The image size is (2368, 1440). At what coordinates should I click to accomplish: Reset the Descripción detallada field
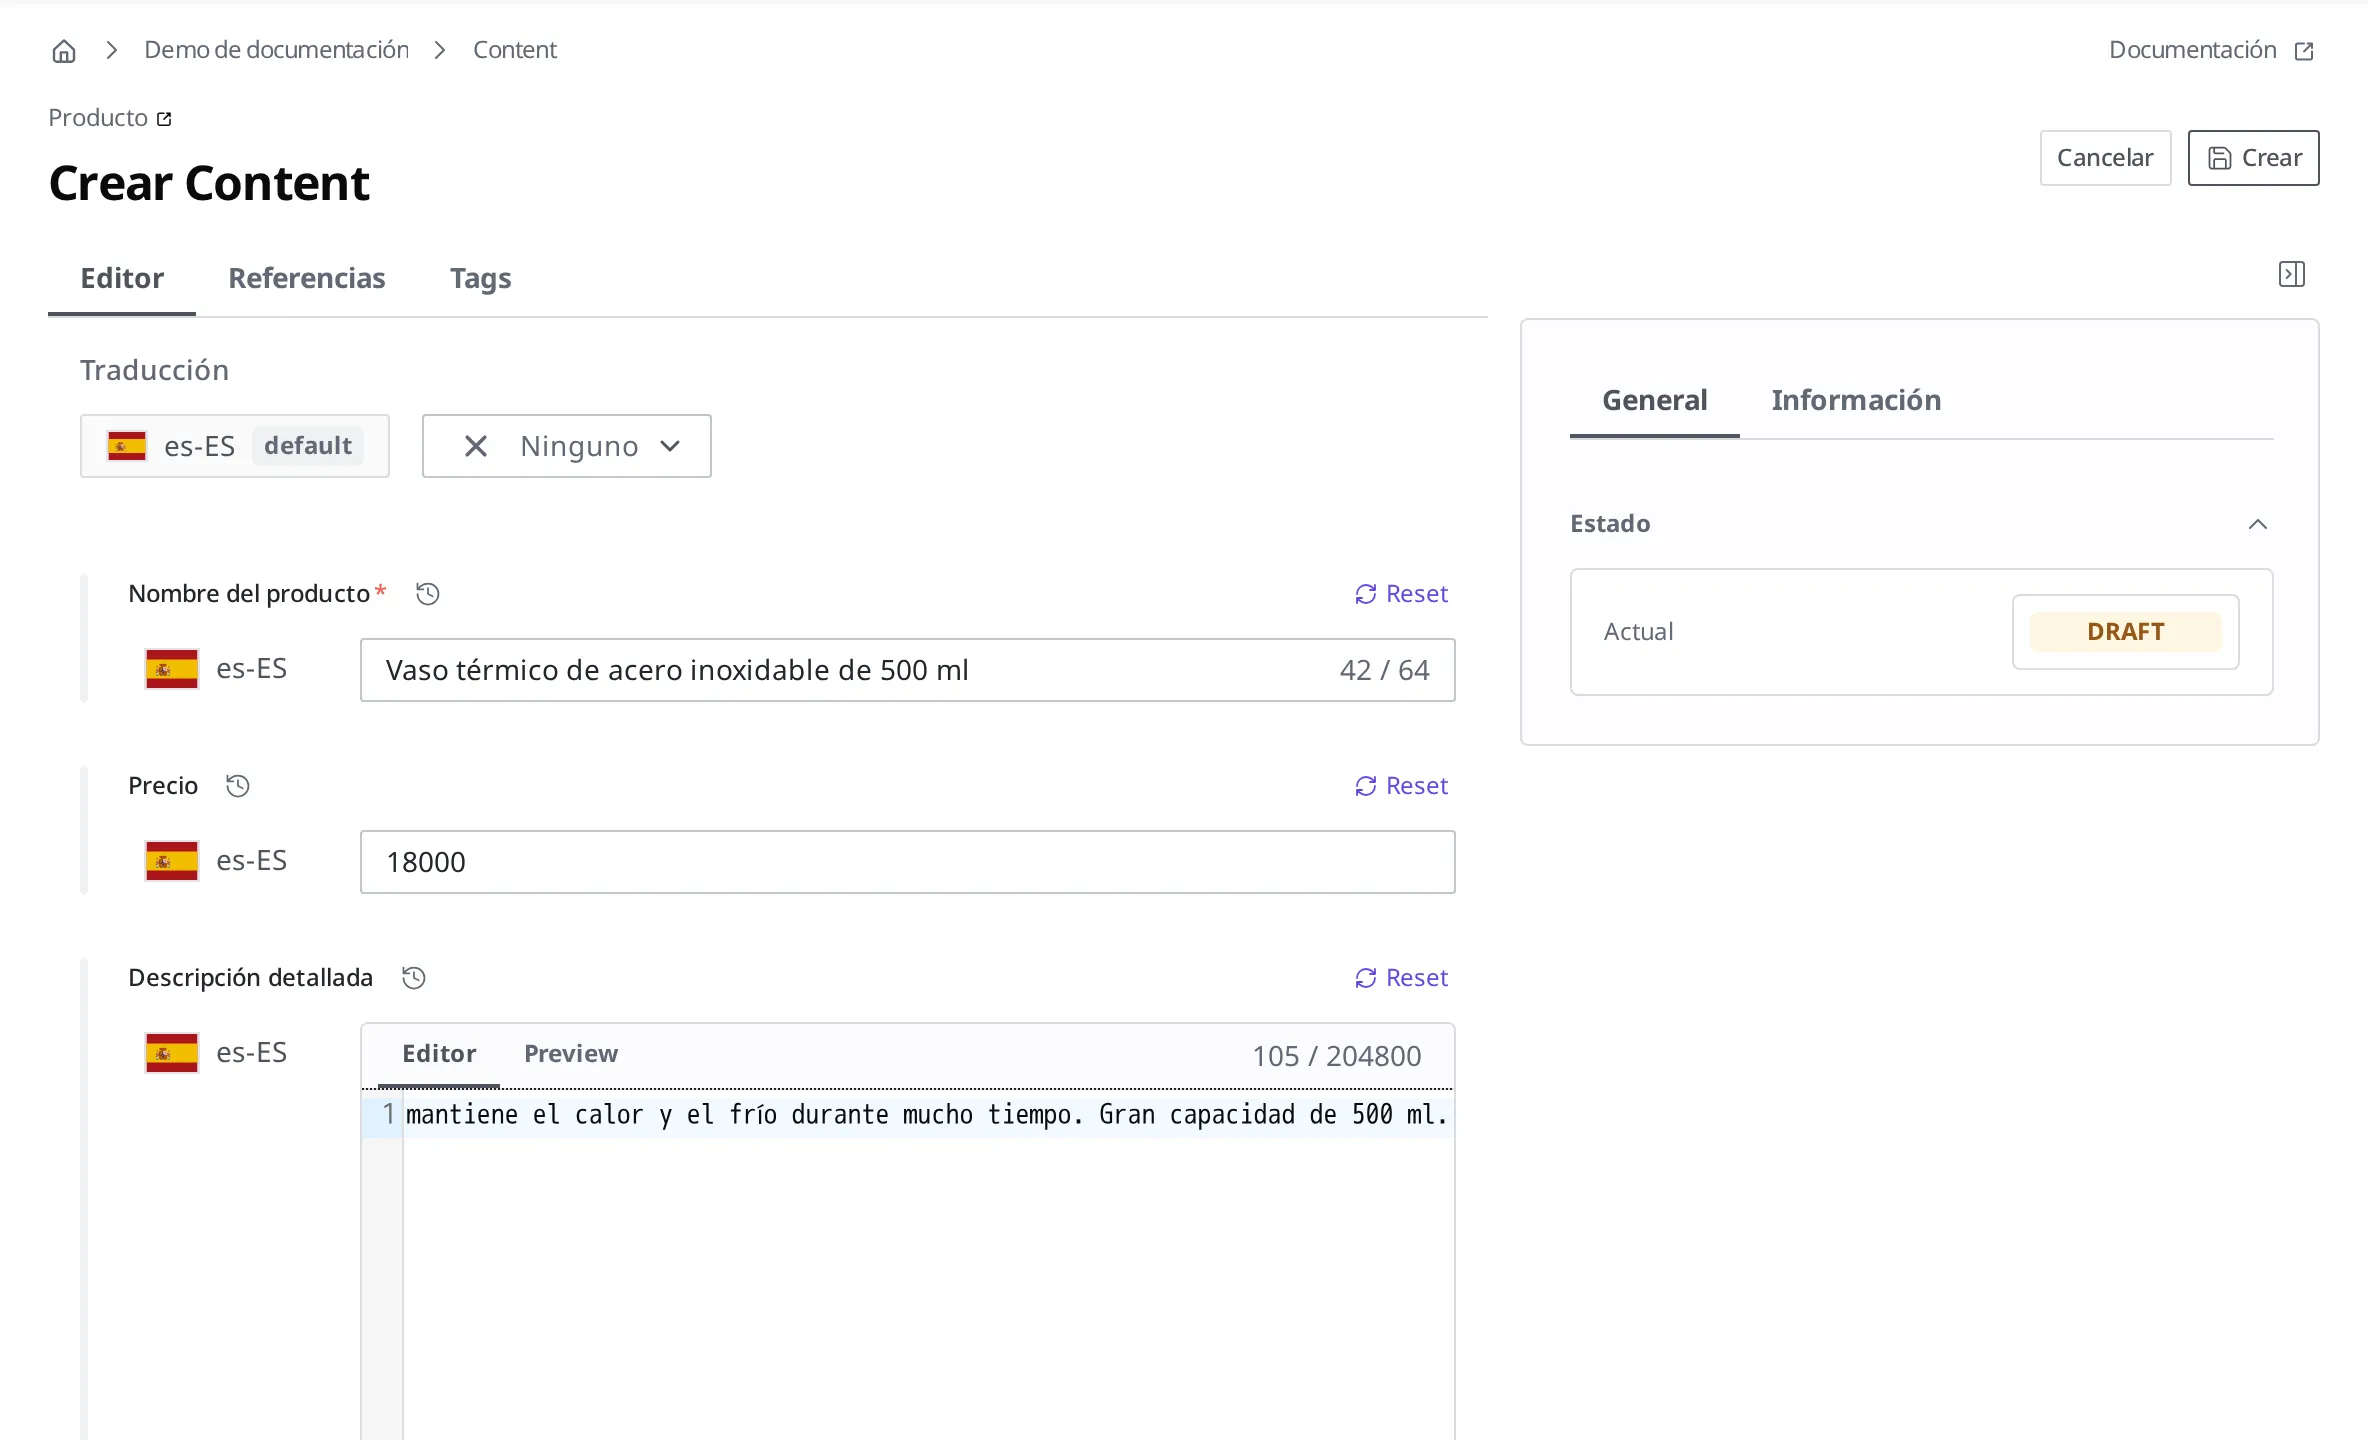pos(1400,978)
